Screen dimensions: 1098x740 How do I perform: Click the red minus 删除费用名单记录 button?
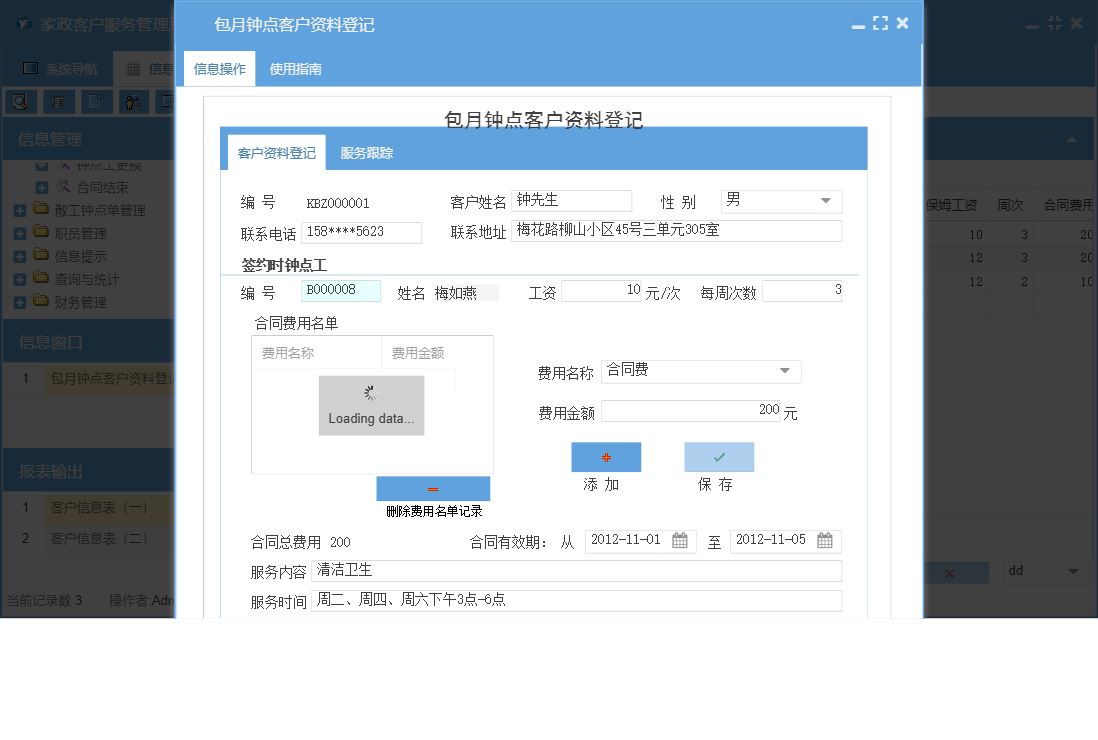point(433,488)
